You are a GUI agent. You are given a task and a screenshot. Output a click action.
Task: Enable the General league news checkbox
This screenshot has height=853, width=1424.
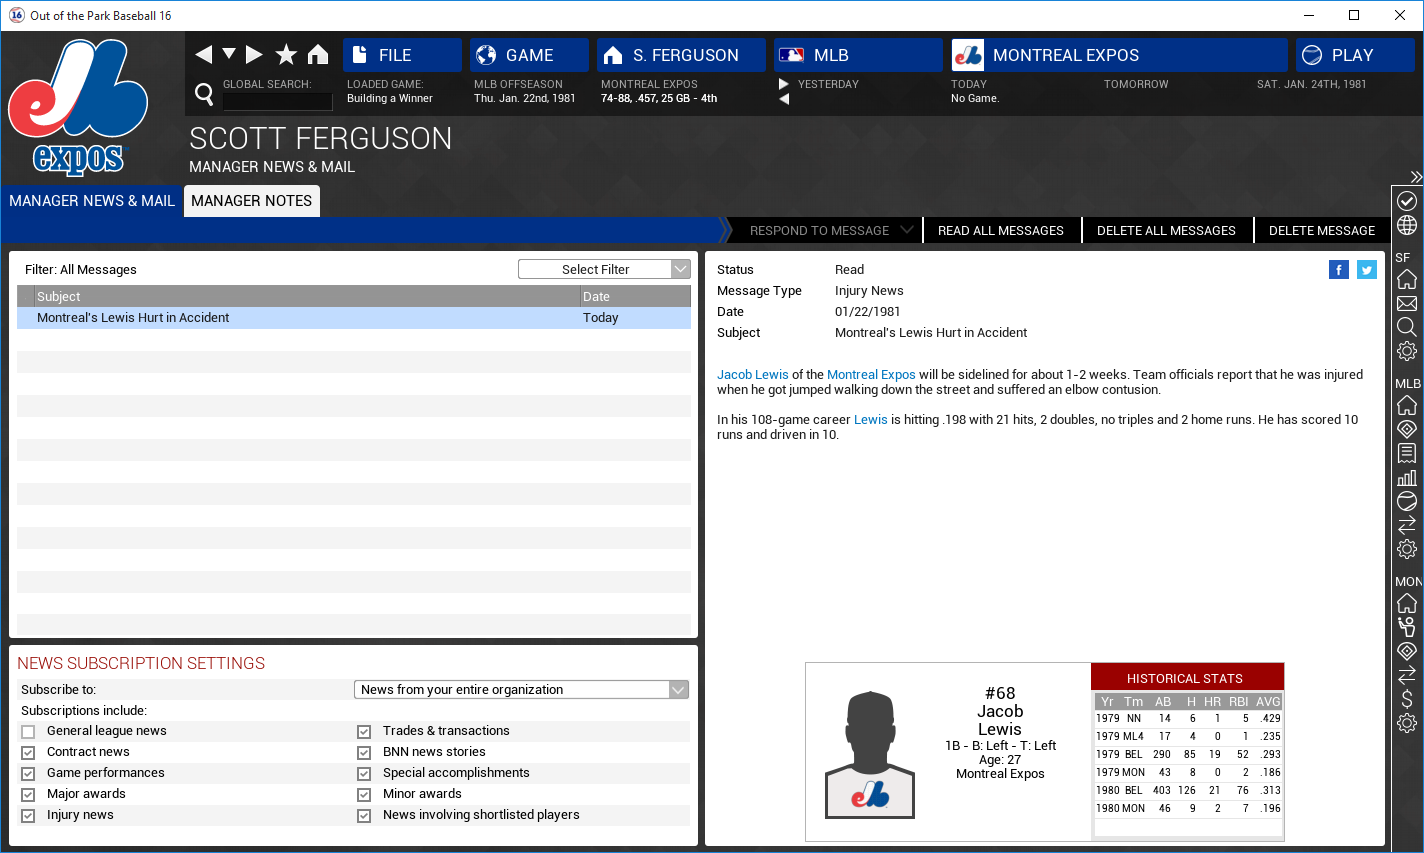click(x=28, y=732)
